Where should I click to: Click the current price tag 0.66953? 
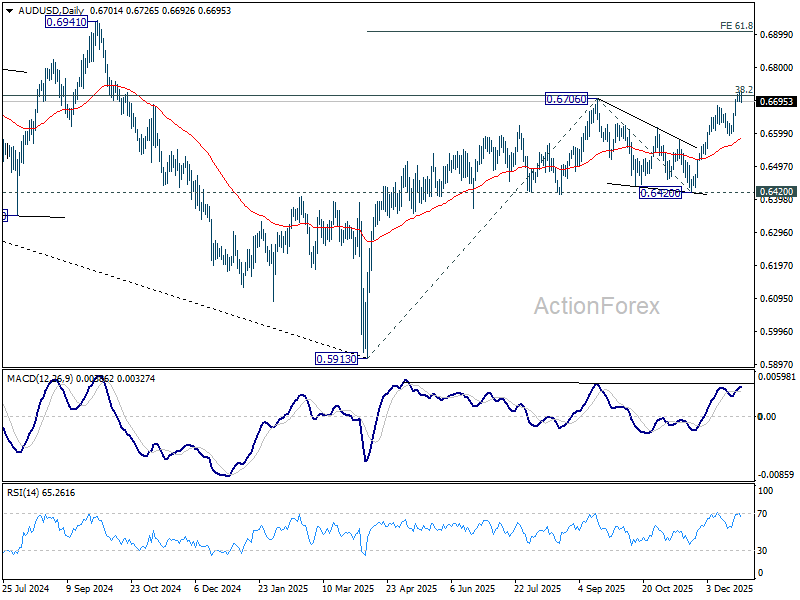(x=776, y=102)
